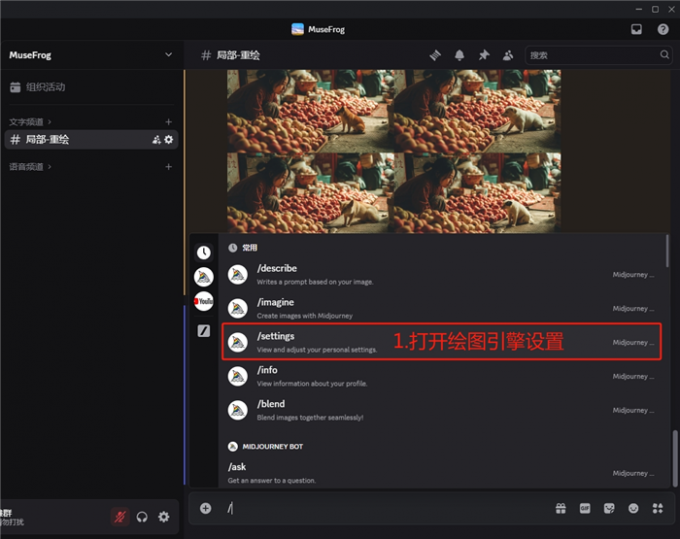Click the chat area scrollbar thumb
The width and height of the screenshot is (680, 539).
pyautogui.click(x=675, y=458)
